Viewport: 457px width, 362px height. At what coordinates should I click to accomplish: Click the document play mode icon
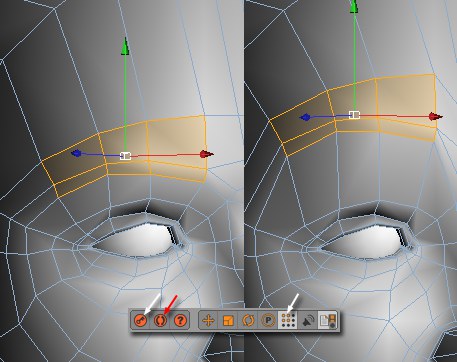pyautogui.click(x=328, y=321)
